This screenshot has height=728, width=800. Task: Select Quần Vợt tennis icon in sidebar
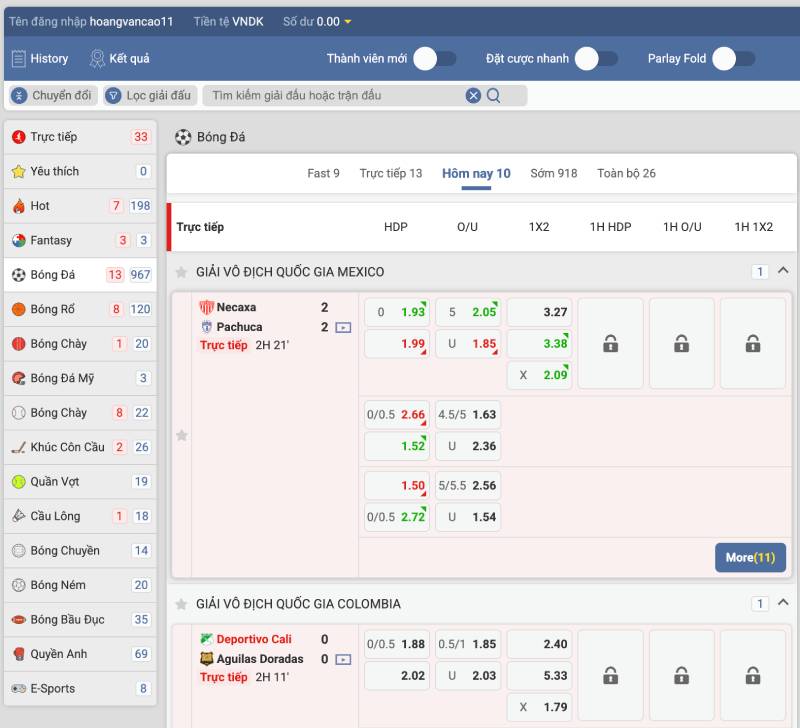pos(19,481)
